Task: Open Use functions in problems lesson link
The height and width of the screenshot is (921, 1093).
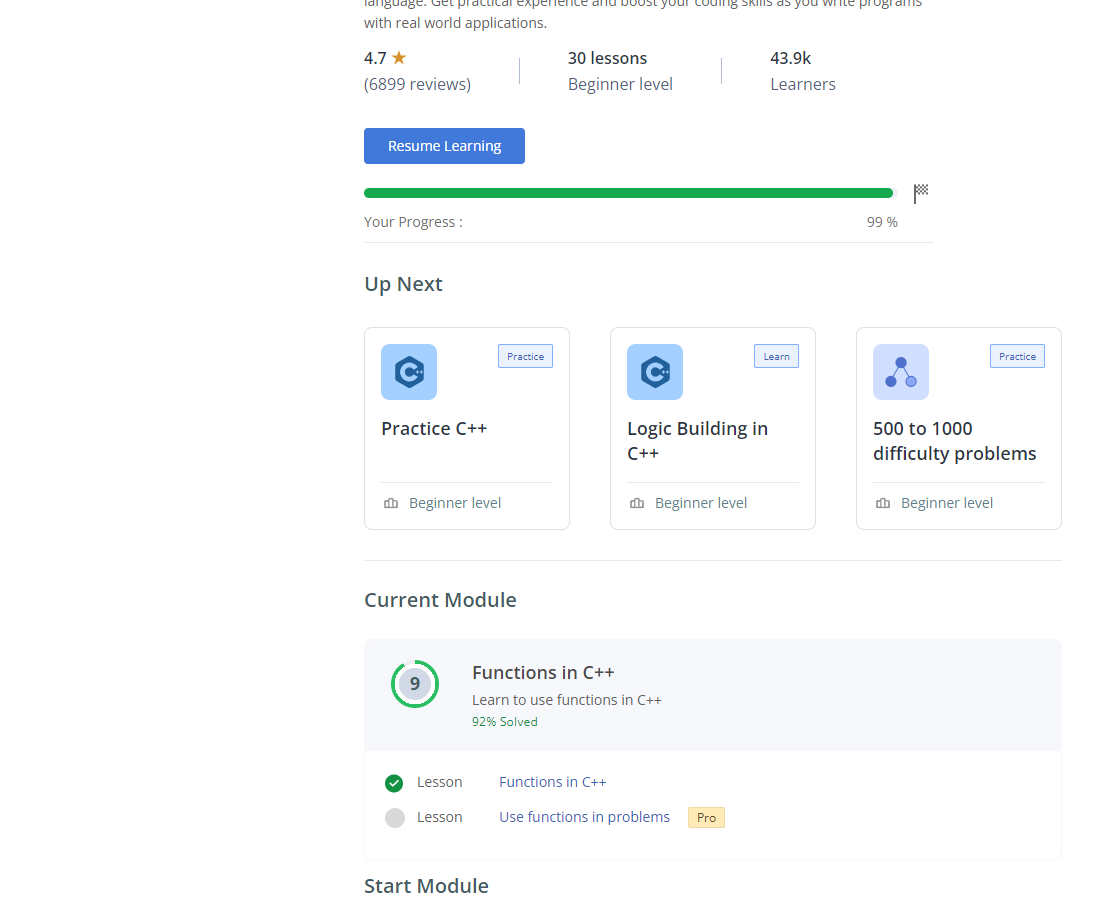Action: point(584,817)
